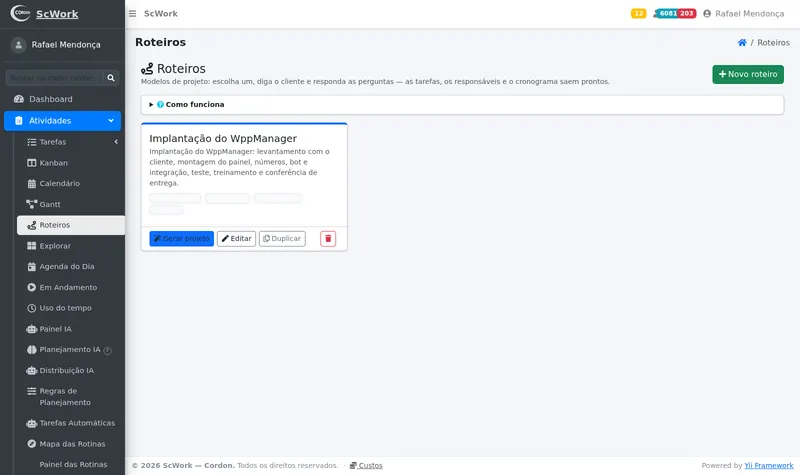Image resolution: width=800 pixels, height=475 pixels.
Task: Open Agenda do Dia
Action: [x=71, y=266]
